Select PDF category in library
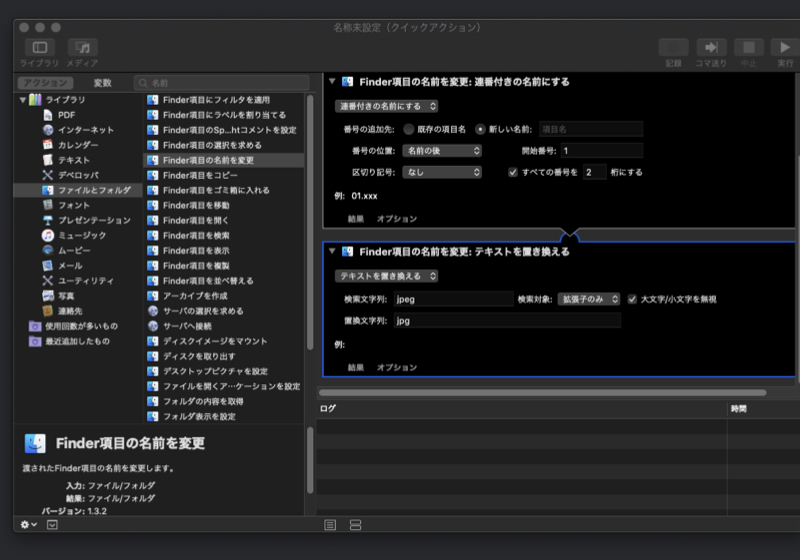 [66, 115]
